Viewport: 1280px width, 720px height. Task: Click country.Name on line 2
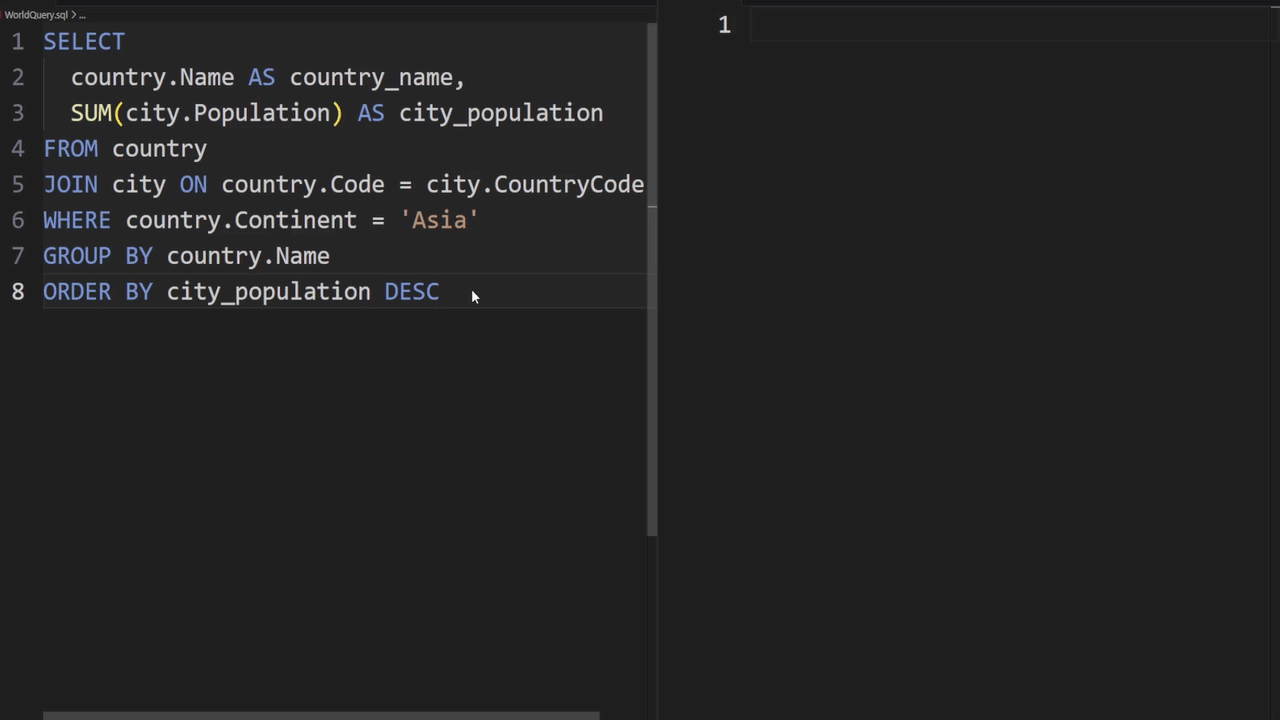[x=152, y=77]
